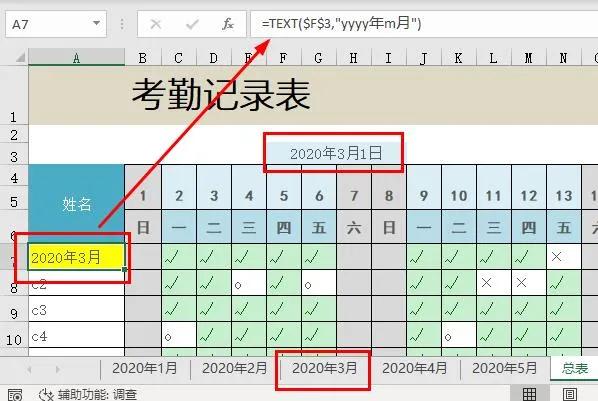Click the 姓名 header cell
598x401 pixels.
coord(76,204)
